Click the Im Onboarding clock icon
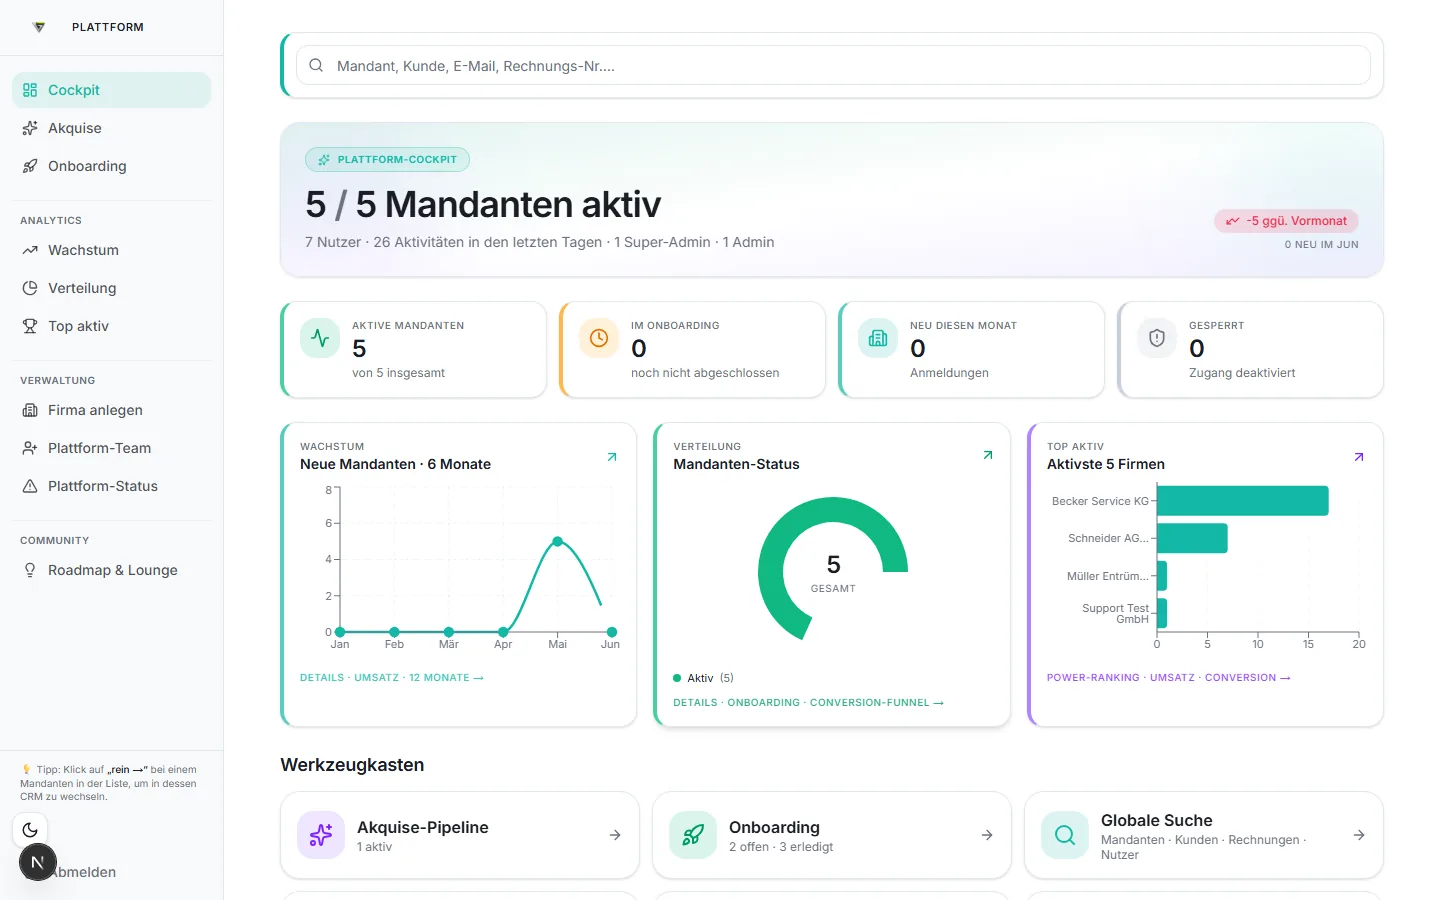The height and width of the screenshot is (900, 1440). [599, 338]
